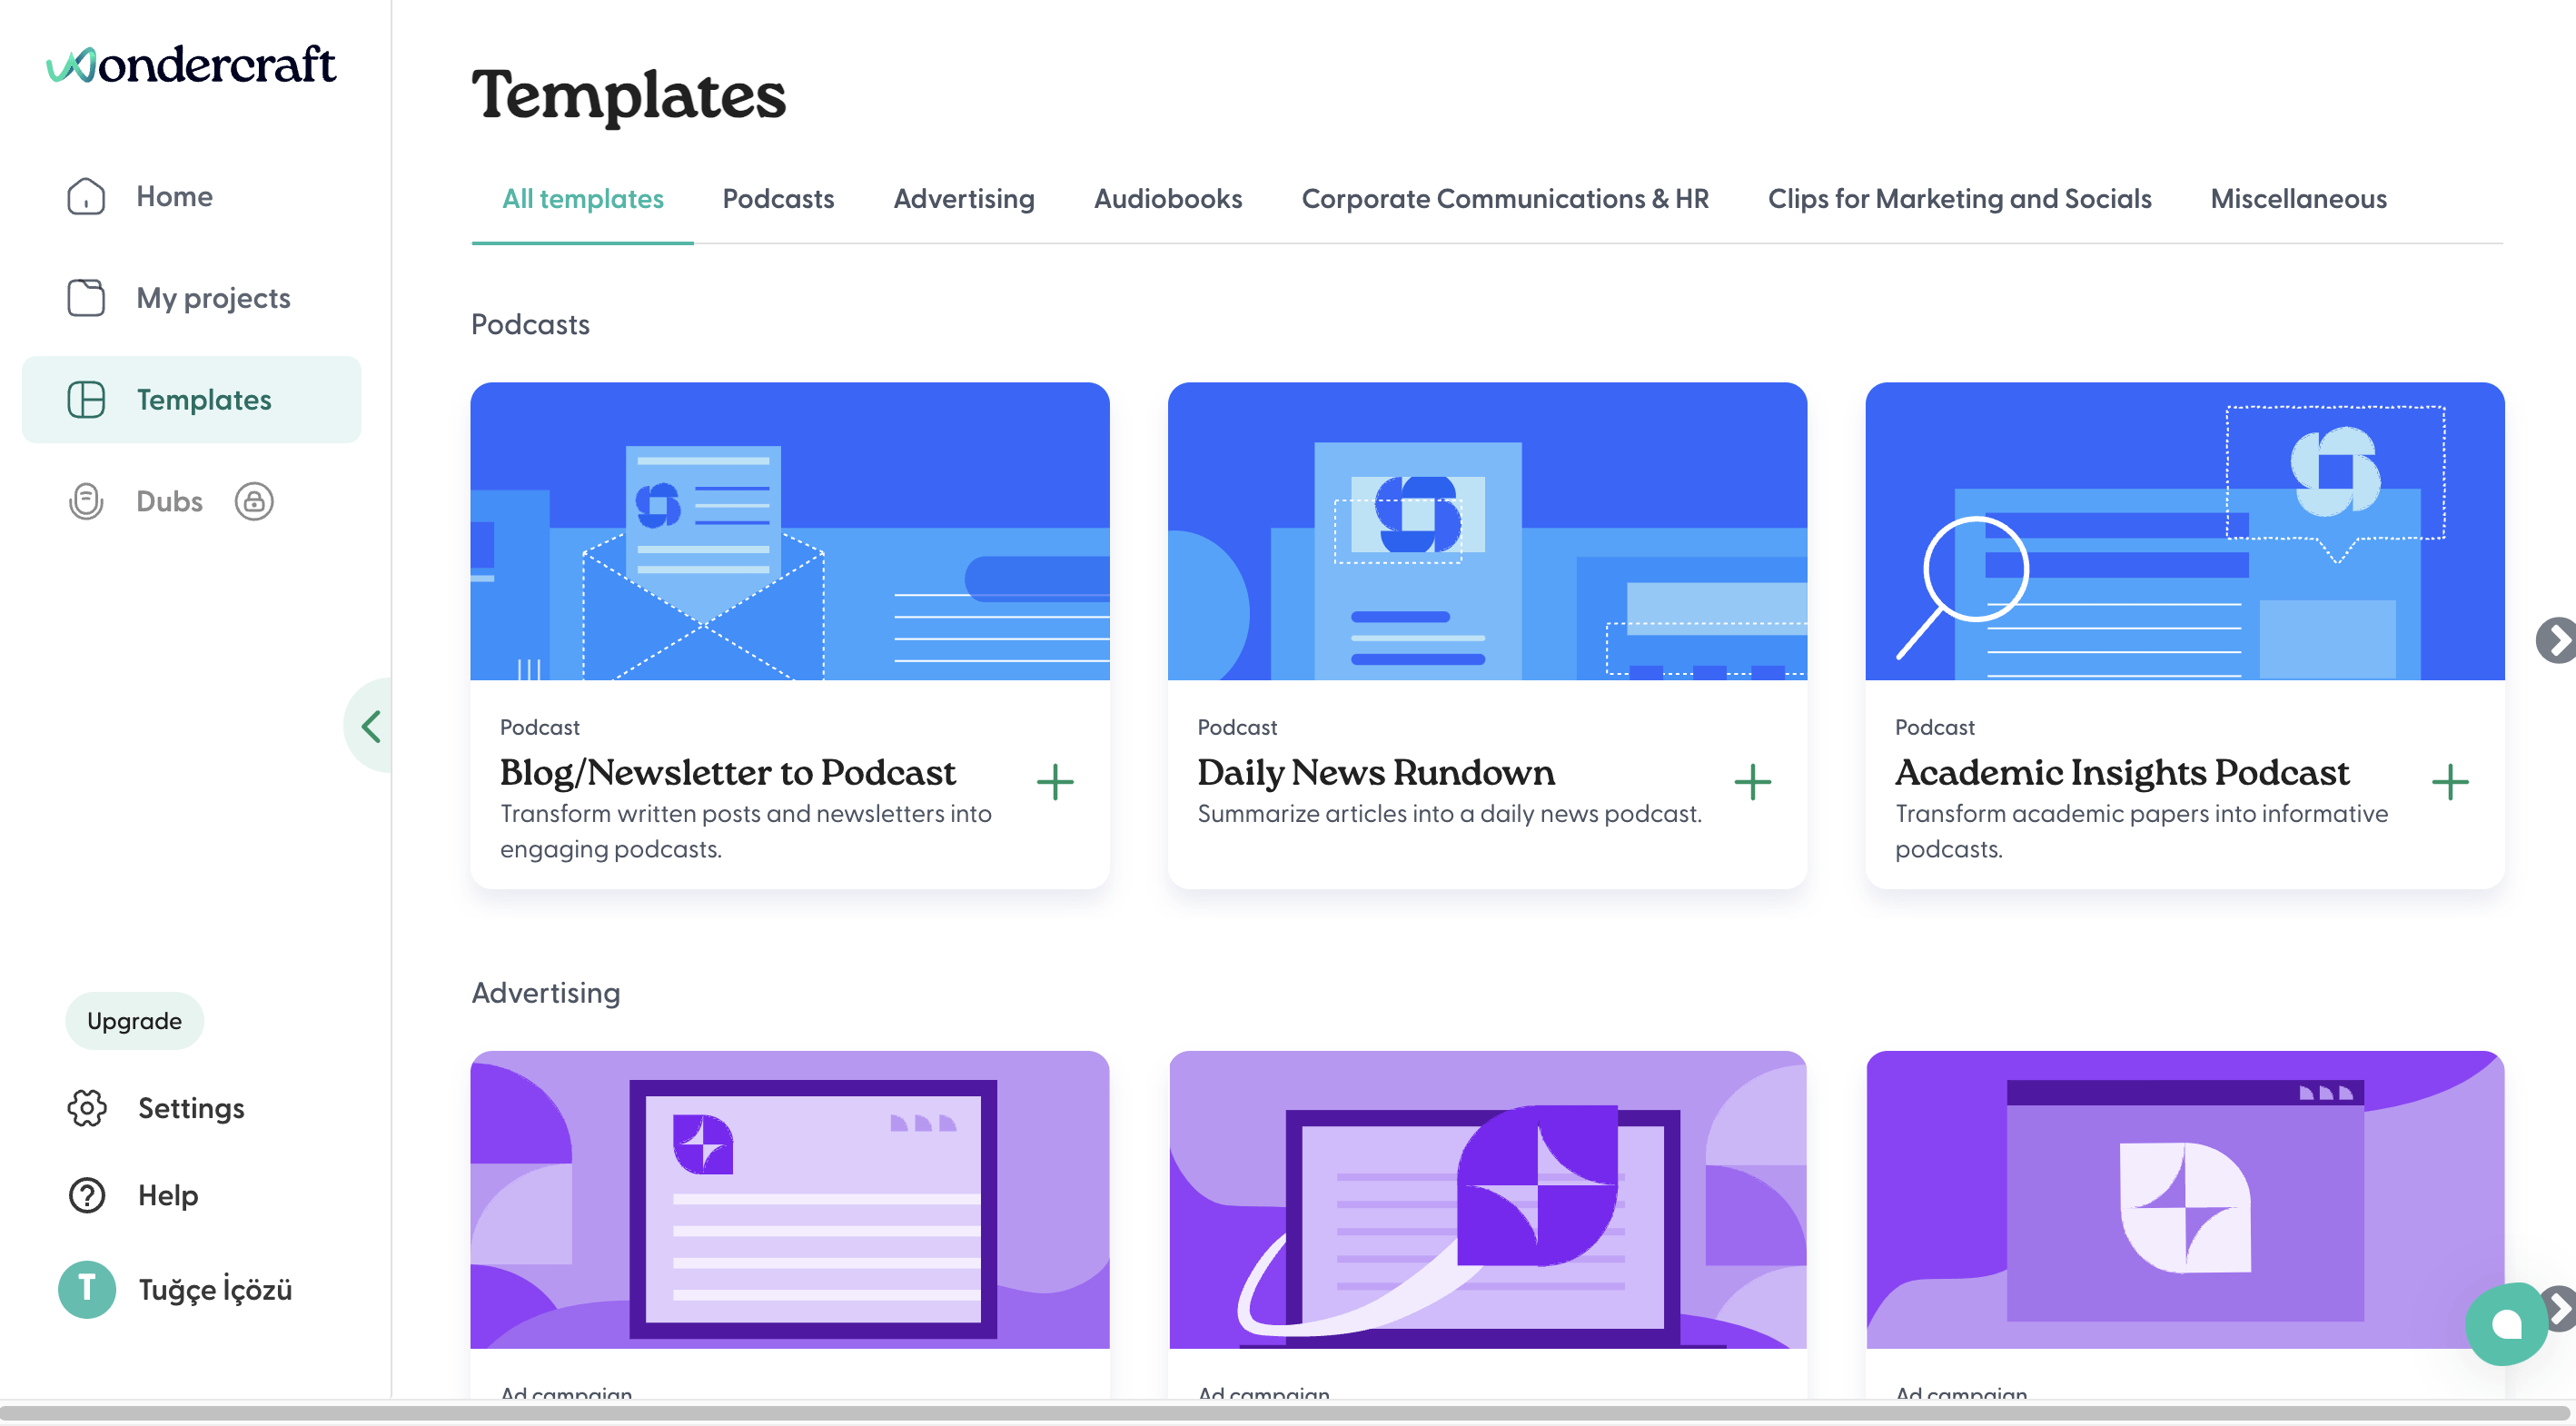Click the Upgrade button
This screenshot has height=1426, width=2576.
(134, 1021)
